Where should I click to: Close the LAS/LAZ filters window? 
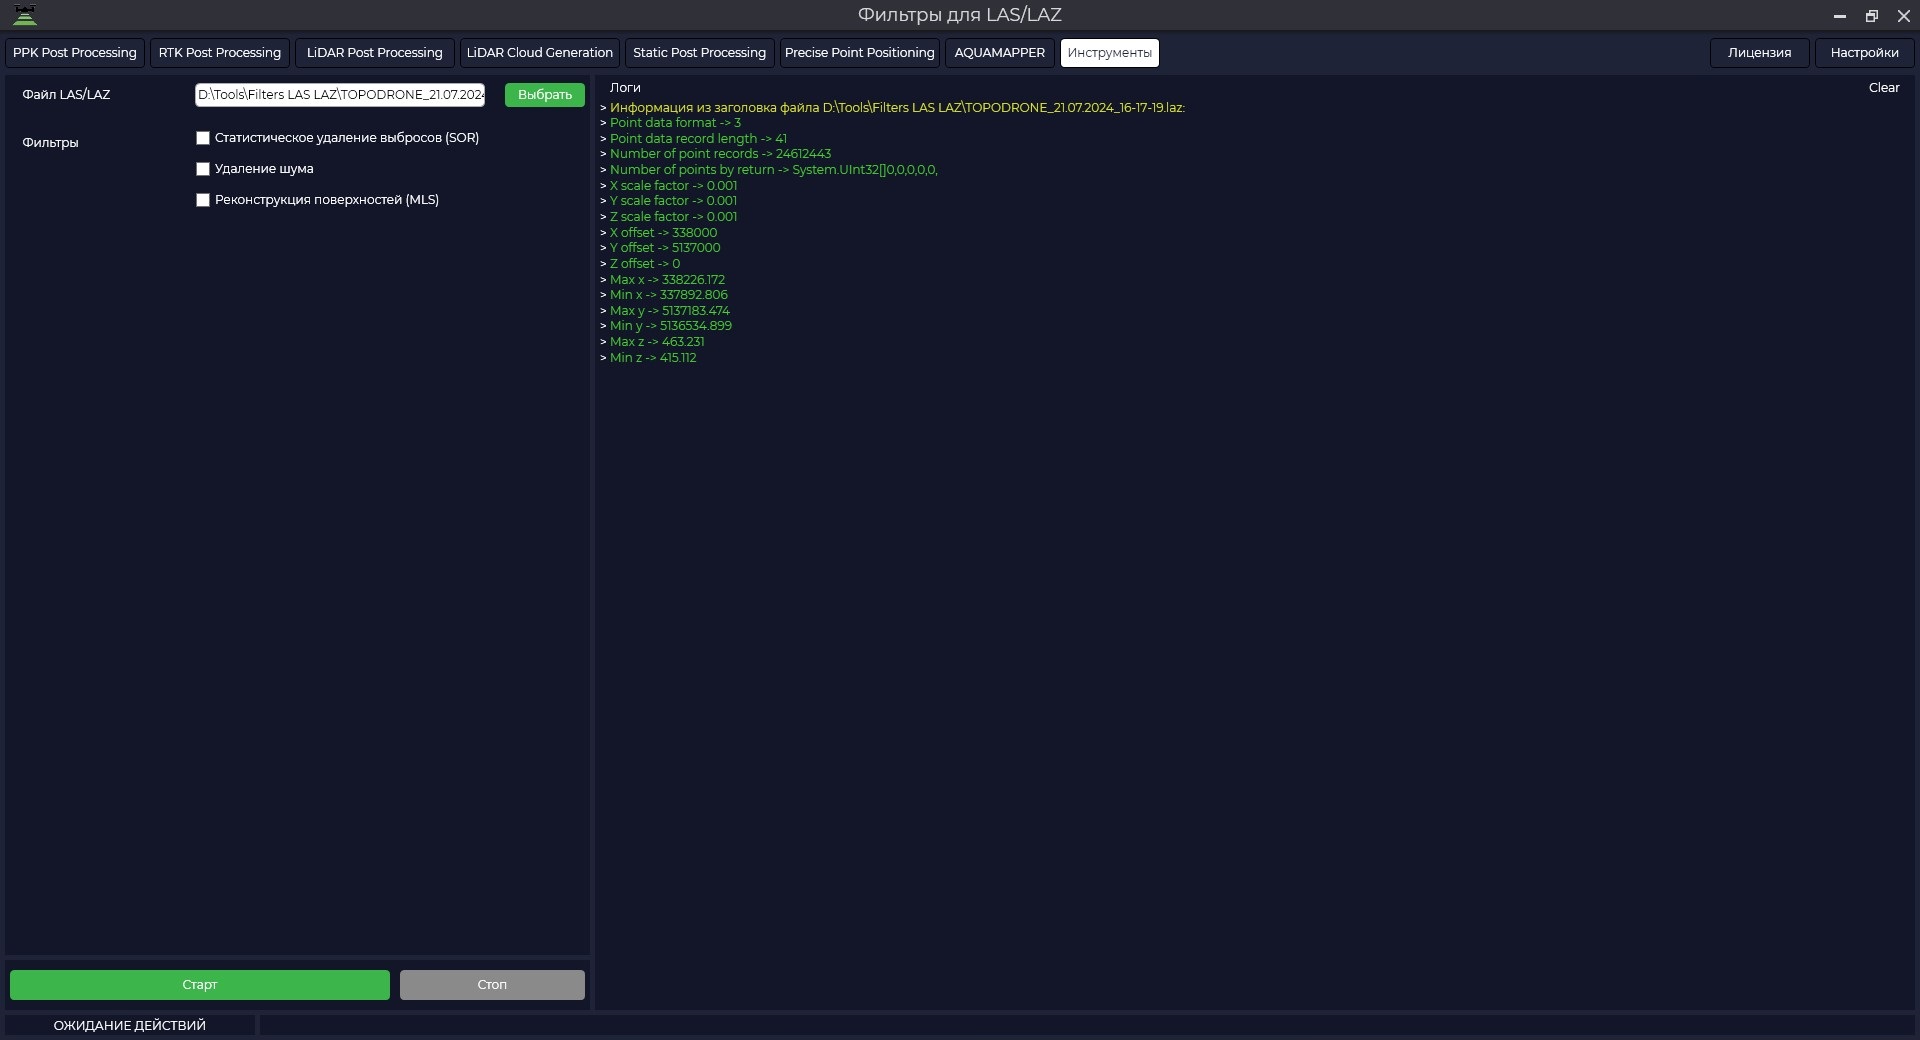[x=1904, y=16]
